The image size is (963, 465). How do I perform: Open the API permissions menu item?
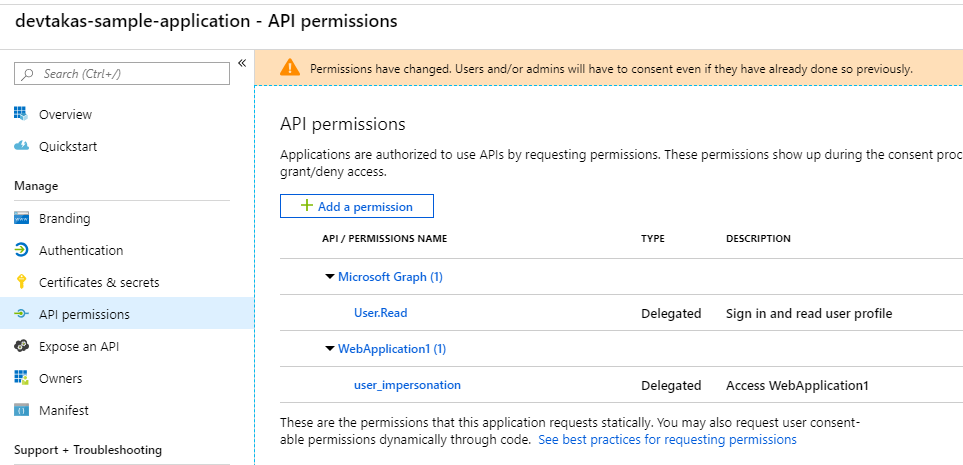click(84, 314)
